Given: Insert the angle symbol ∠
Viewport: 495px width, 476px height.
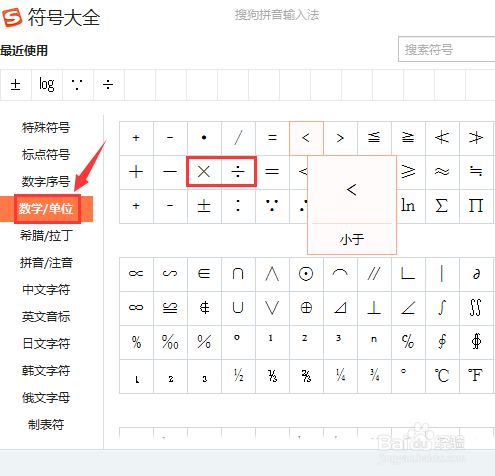Looking at the screenshot, I should pos(408,308).
